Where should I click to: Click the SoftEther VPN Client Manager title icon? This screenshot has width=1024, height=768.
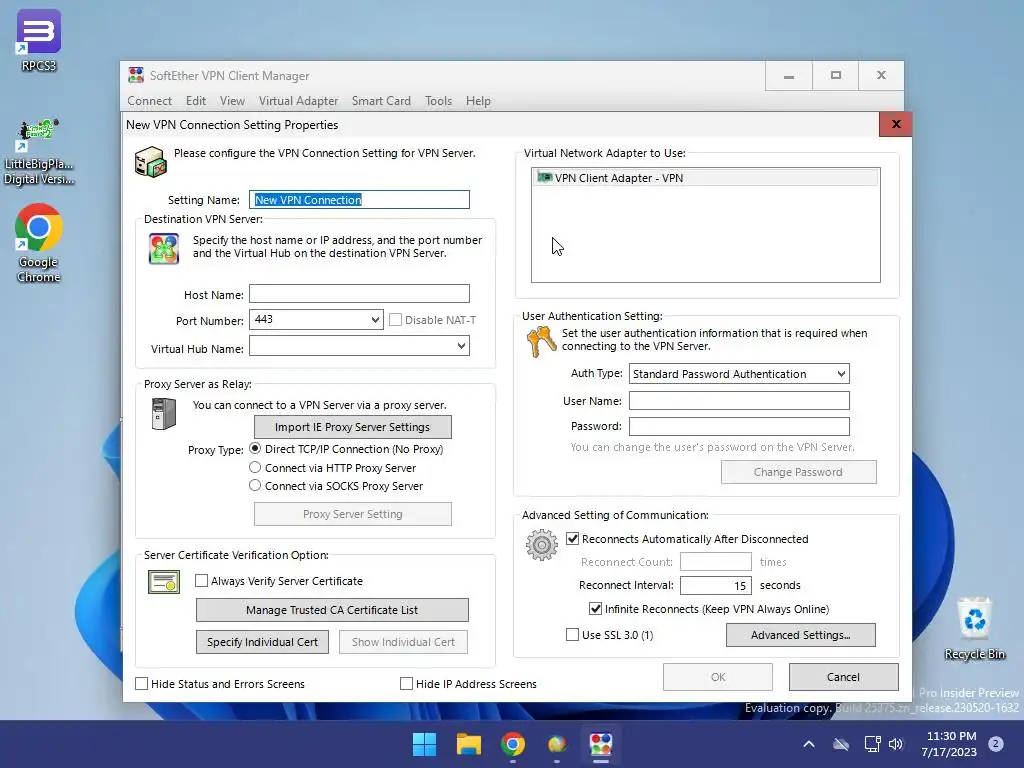pyautogui.click(x=136, y=75)
